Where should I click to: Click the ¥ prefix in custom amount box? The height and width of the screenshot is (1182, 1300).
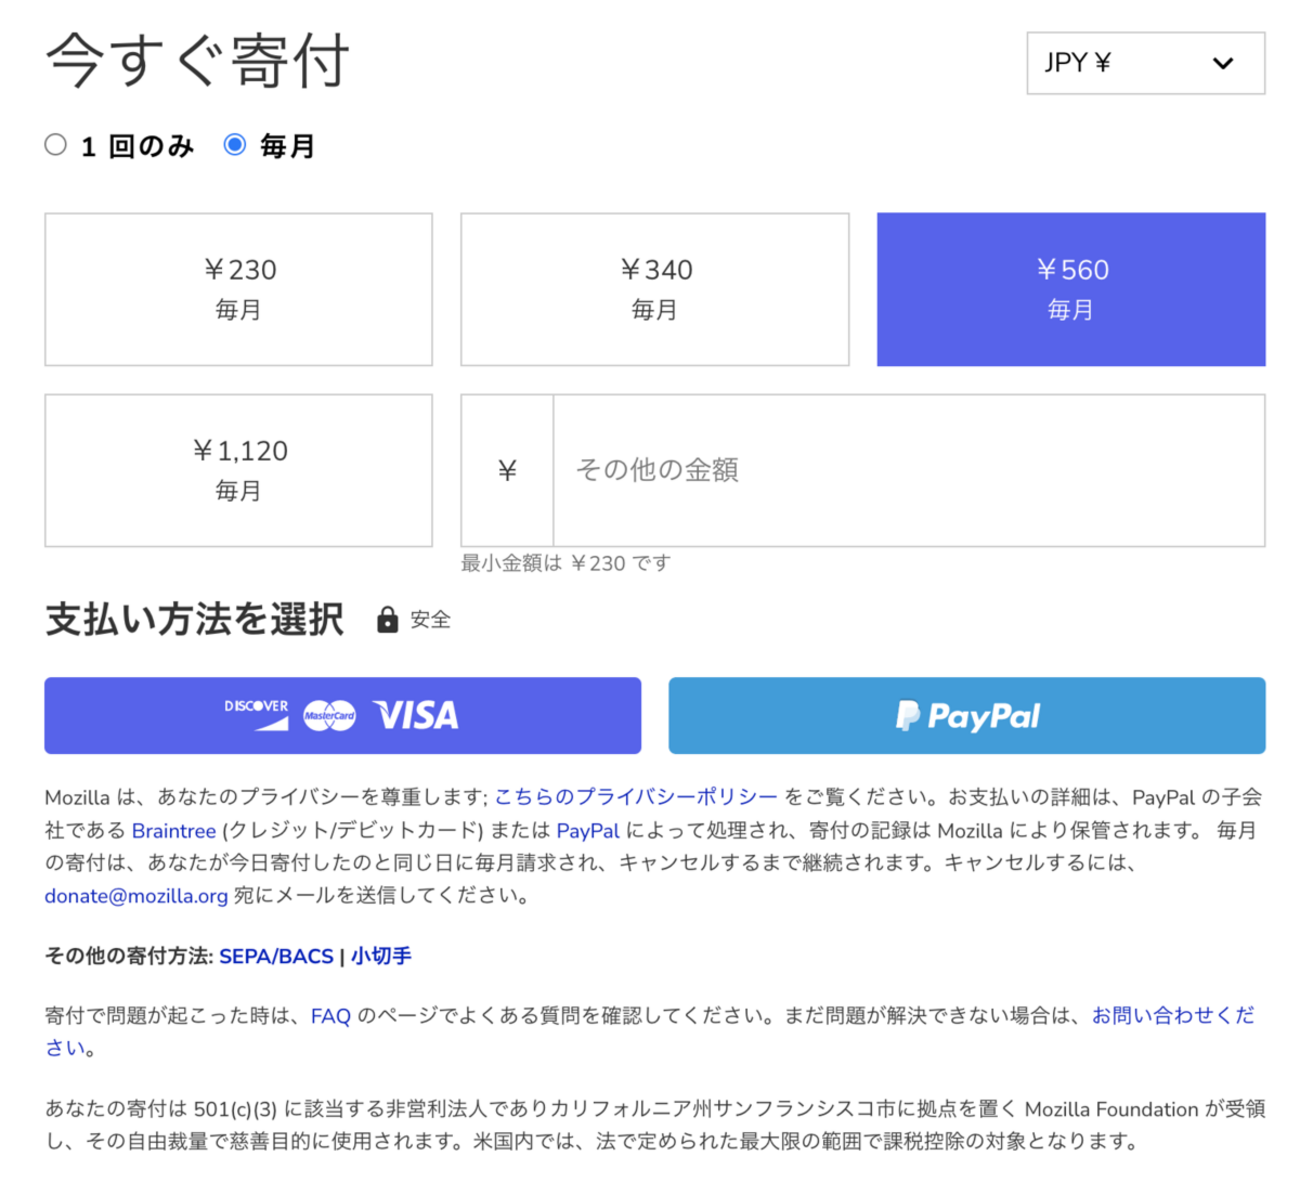click(x=508, y=470)
